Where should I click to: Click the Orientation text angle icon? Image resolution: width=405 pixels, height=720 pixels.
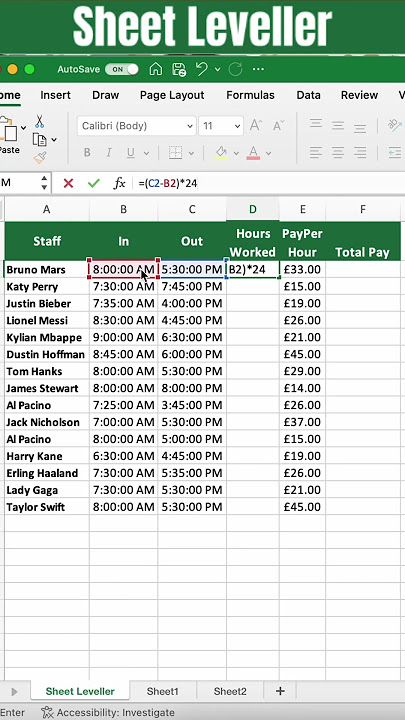(395, 125)
